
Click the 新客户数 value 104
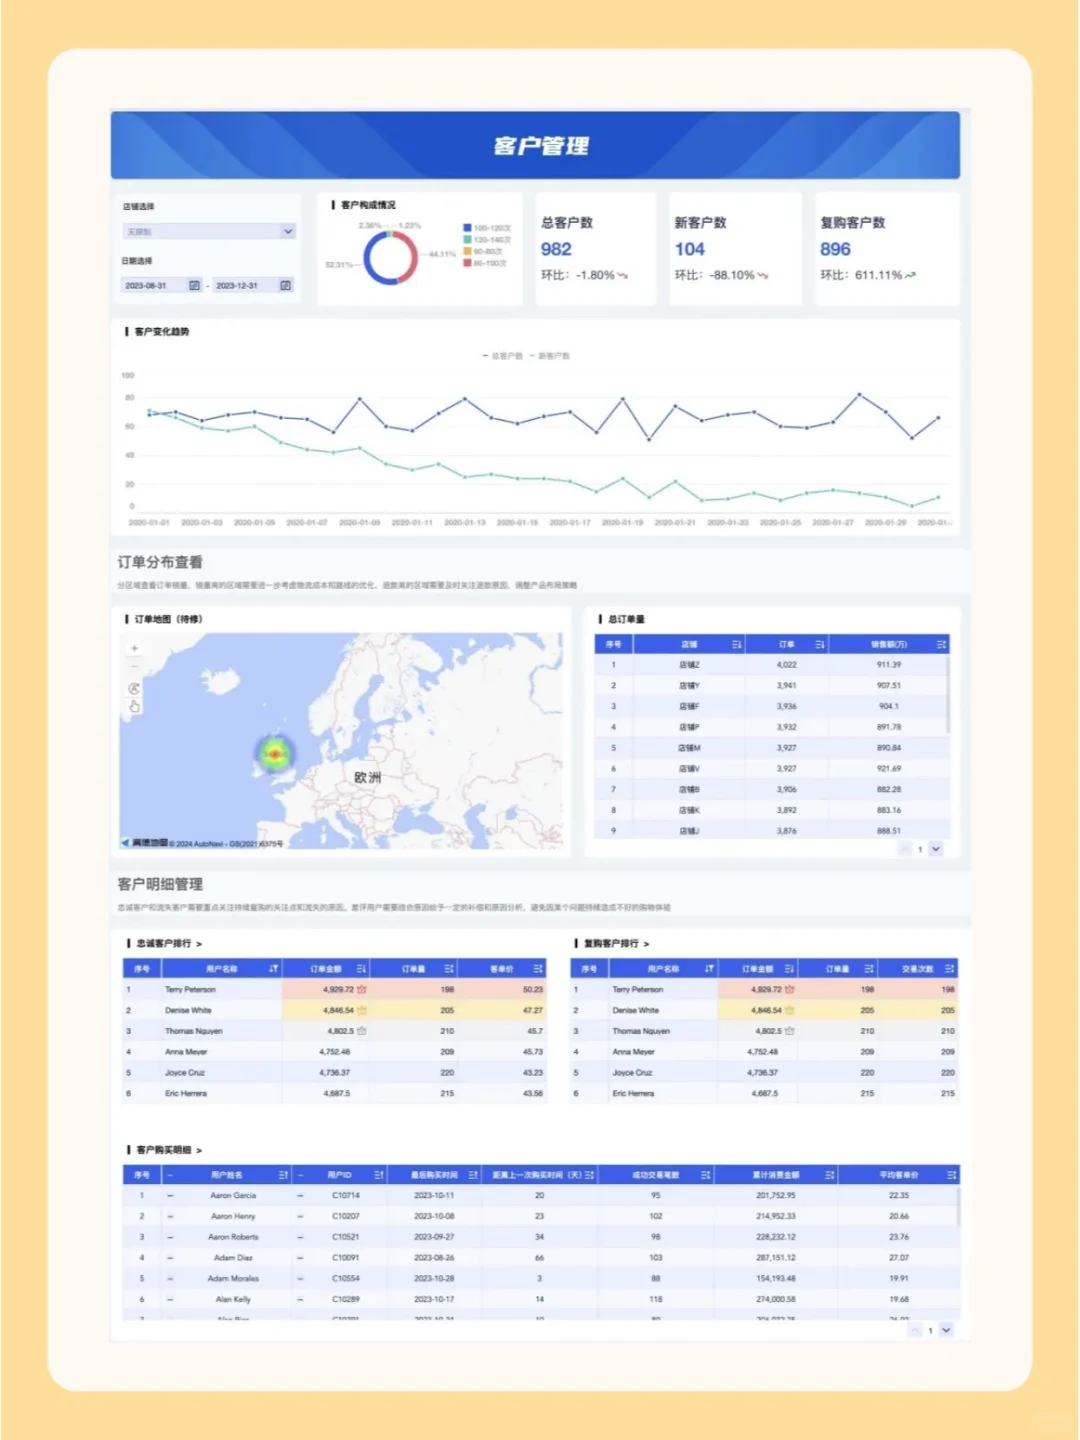(x=689, y=249)
